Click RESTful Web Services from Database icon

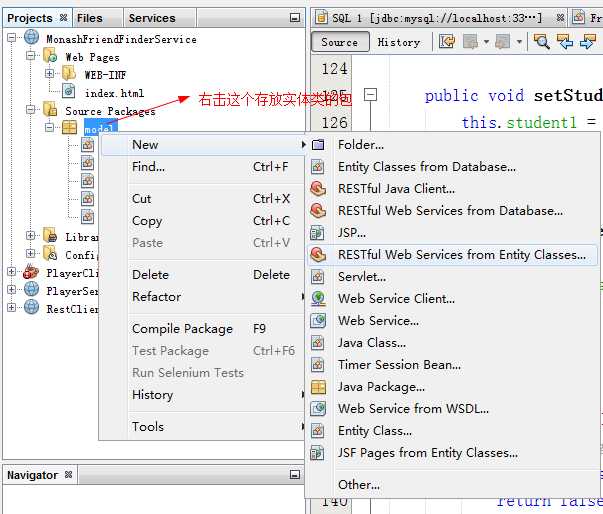[x=318, y=211]
